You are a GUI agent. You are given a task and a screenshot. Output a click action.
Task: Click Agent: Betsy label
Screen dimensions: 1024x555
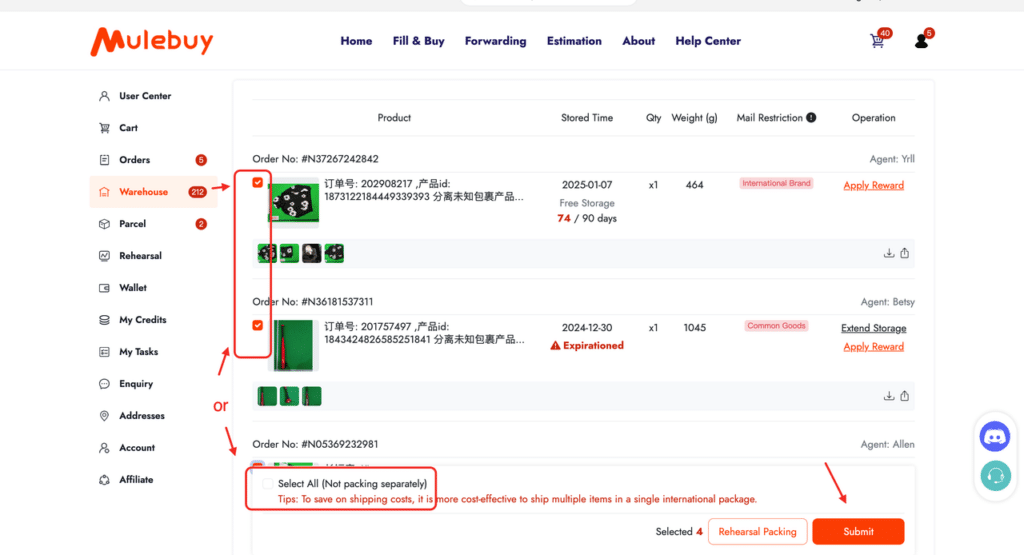(x=888, y=302)
